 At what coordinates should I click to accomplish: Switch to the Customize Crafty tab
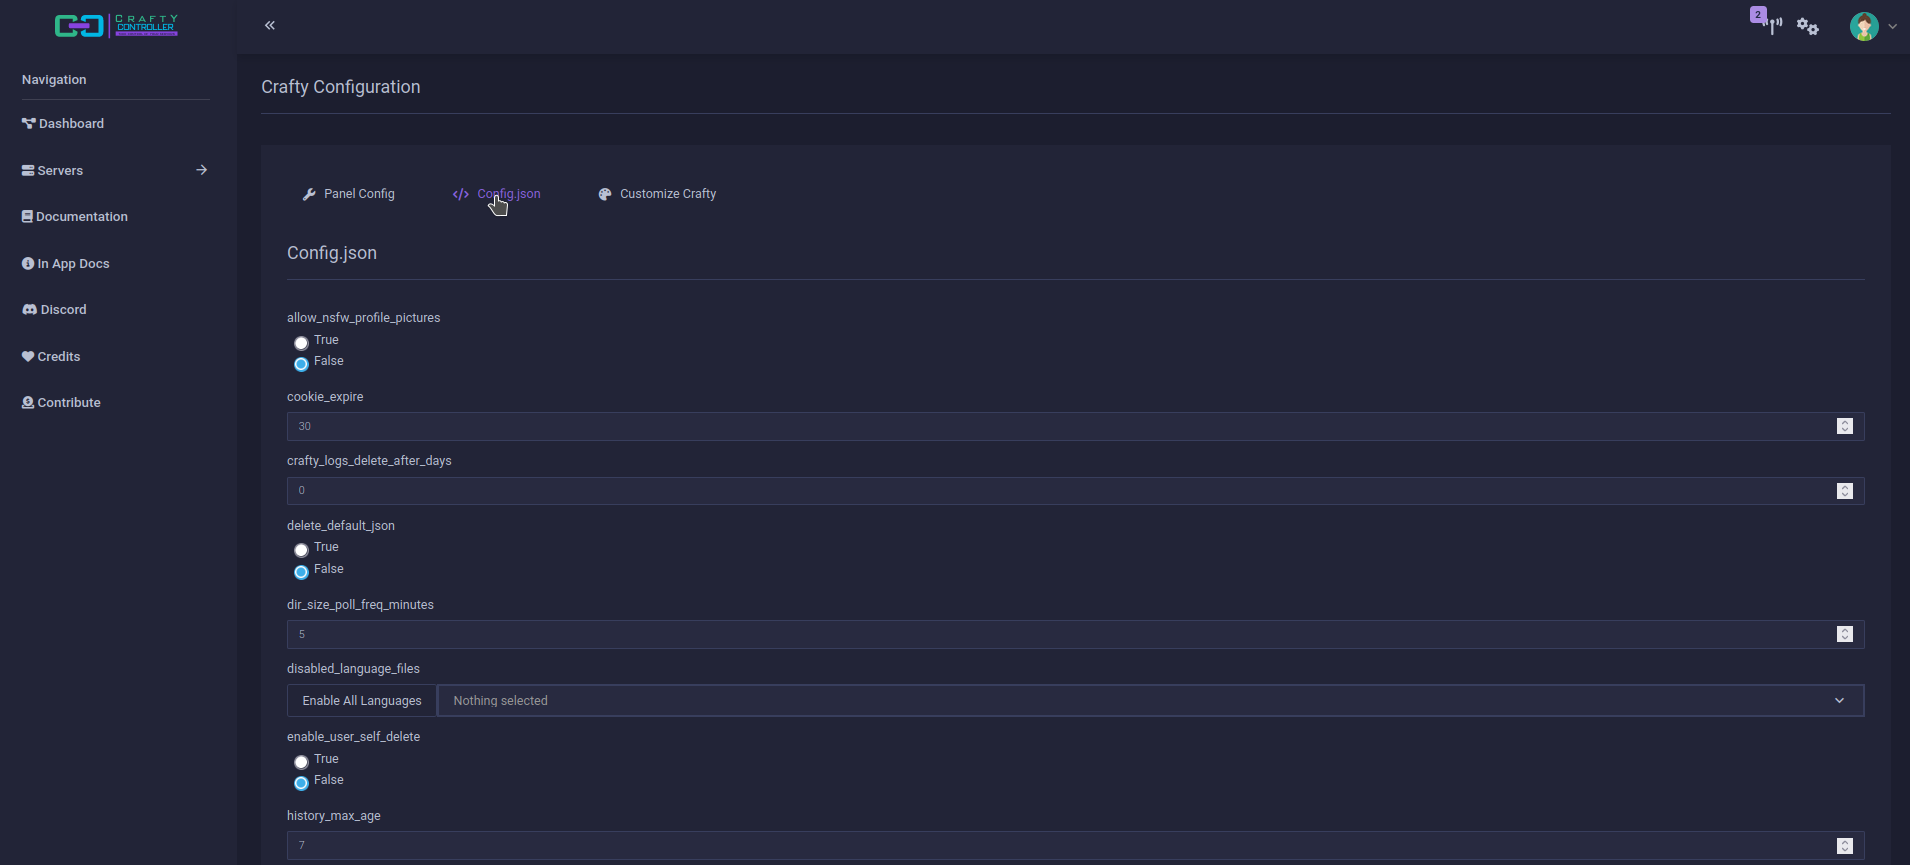[x=657, y=194]
